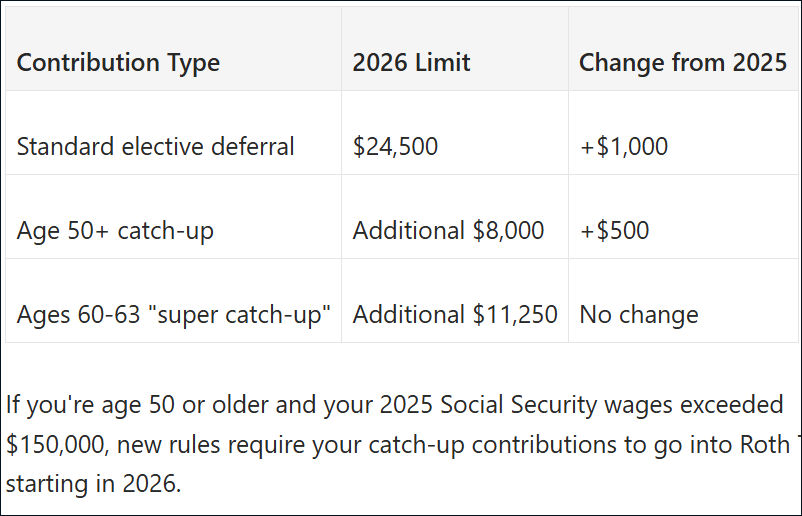Screen dimensions: 802x516
Task: Click the $24,500 limit cell
Action: (x=395, y=147)
